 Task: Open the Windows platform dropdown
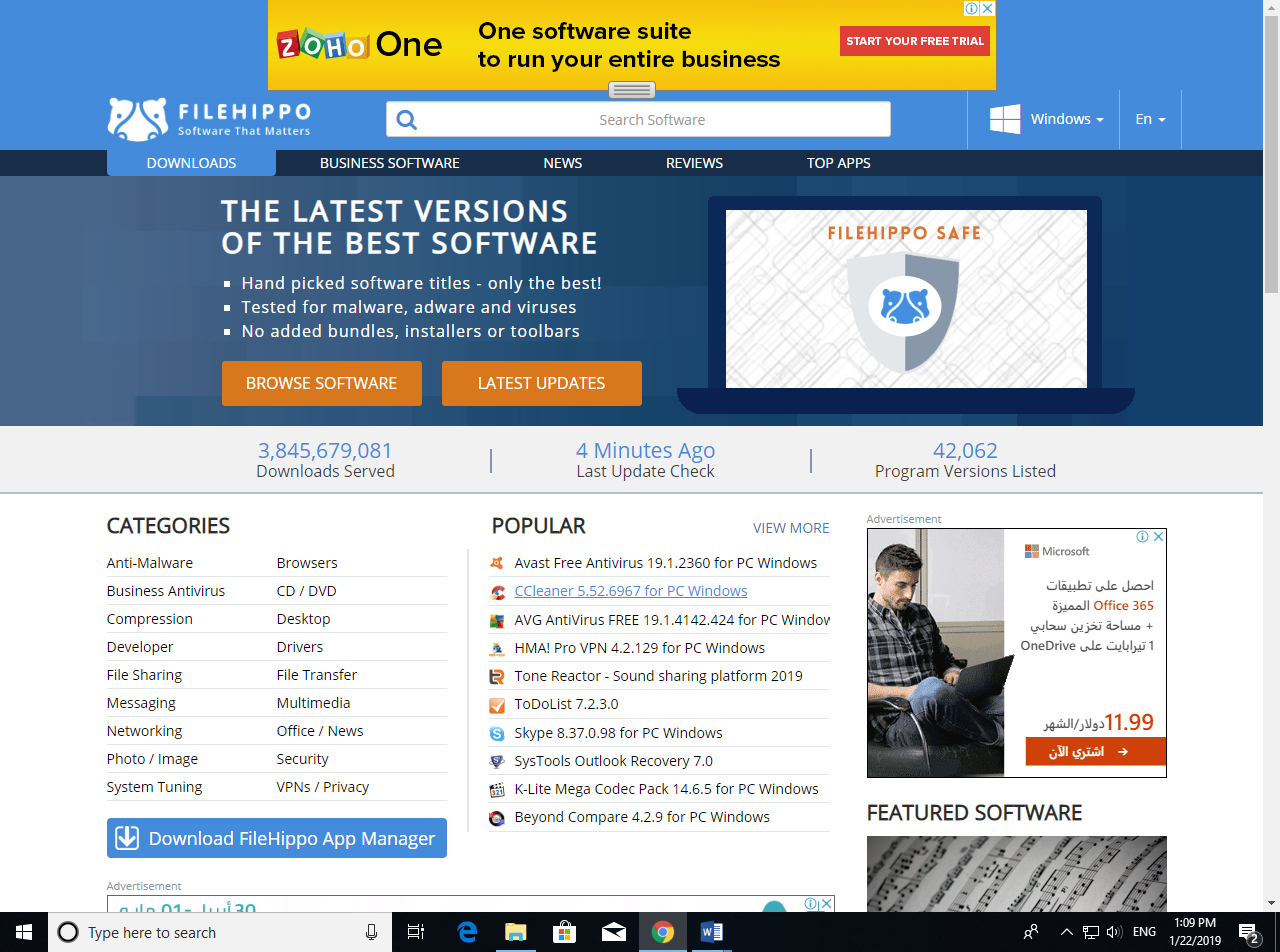(x=1046, y=119)
